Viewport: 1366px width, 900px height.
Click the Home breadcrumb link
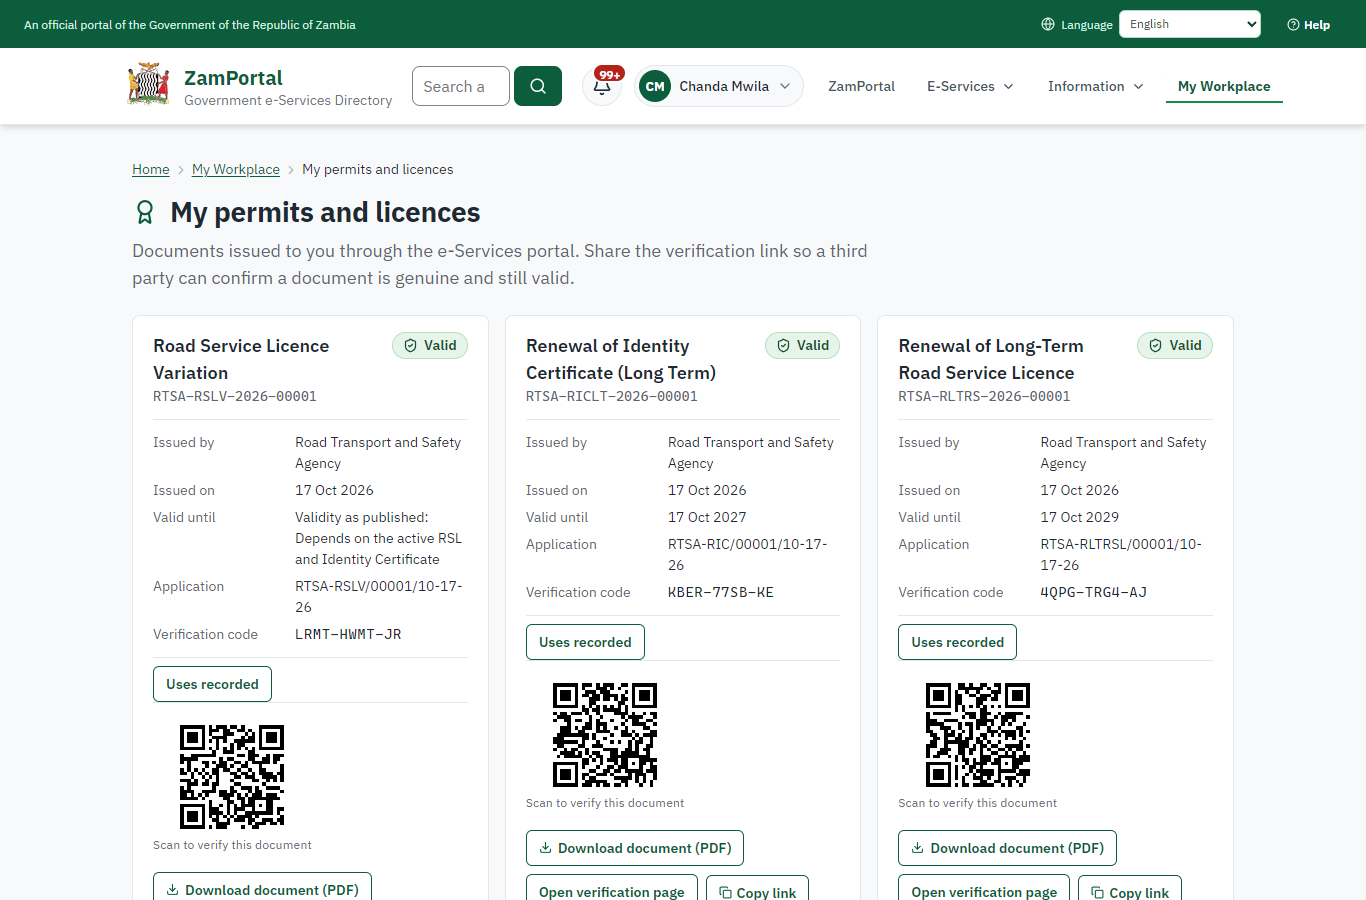151,169
